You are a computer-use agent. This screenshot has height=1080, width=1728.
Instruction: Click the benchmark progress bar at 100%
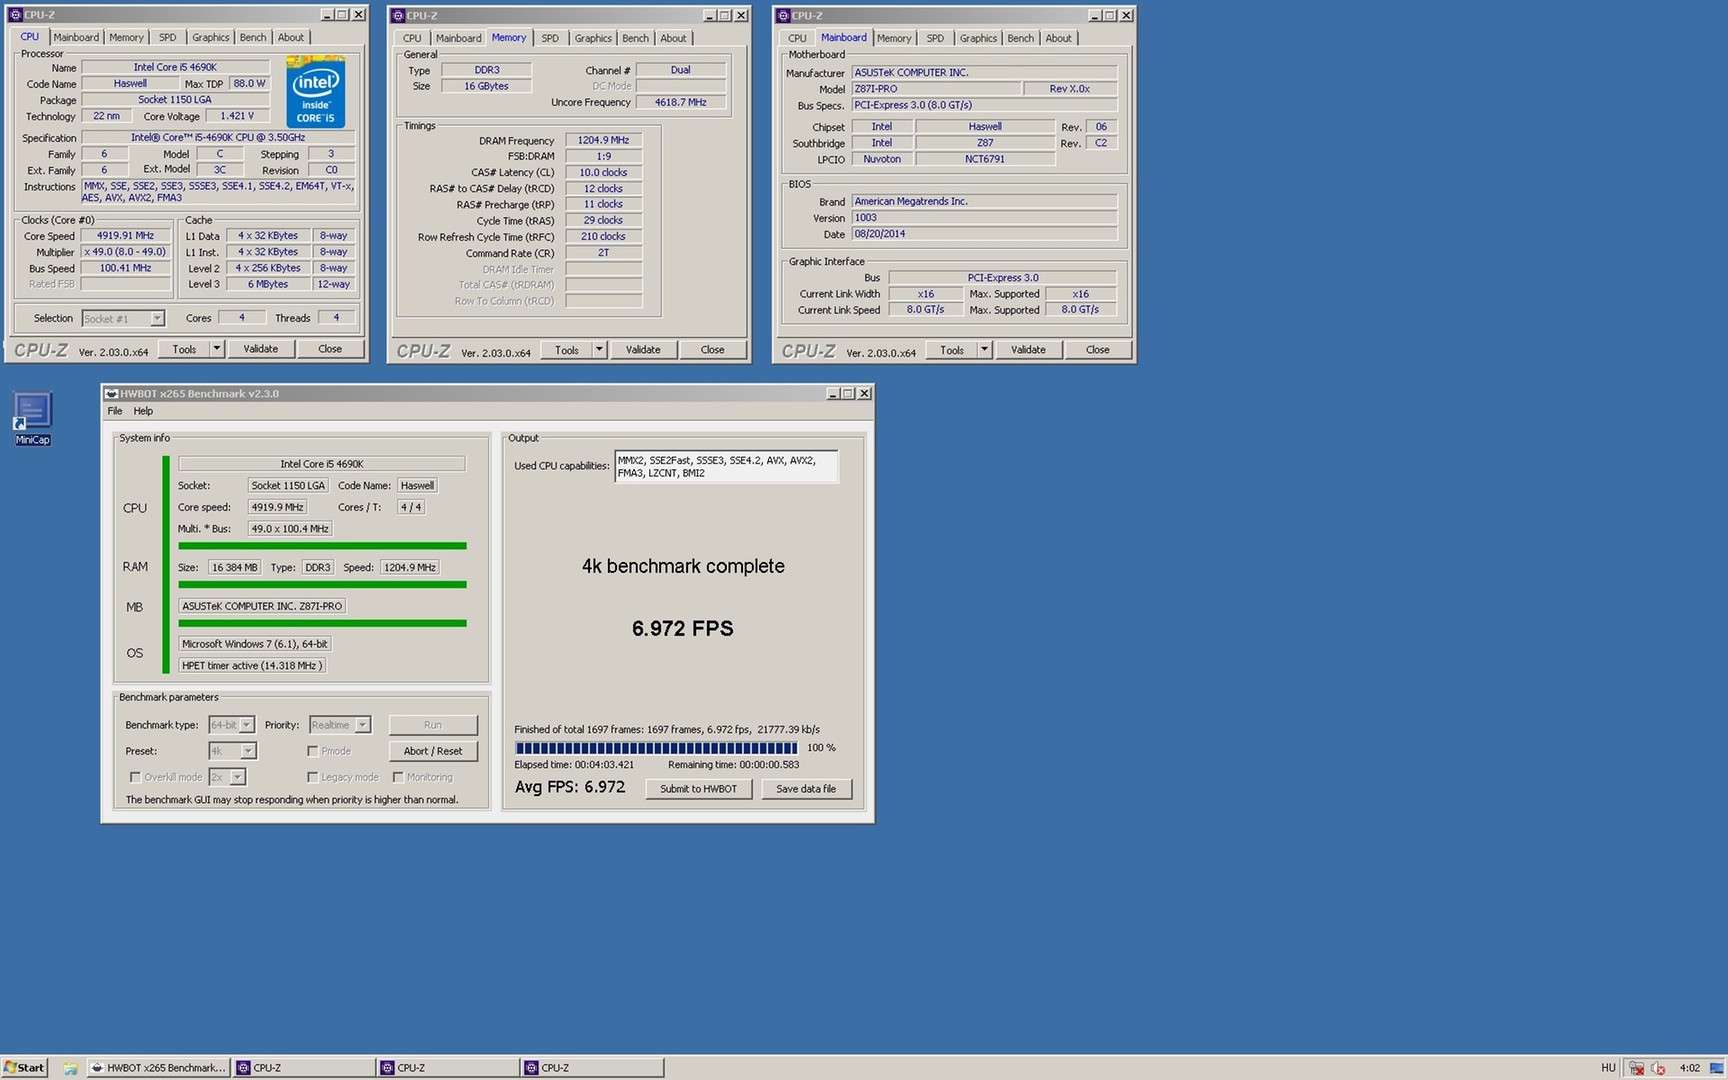(656, 748)
